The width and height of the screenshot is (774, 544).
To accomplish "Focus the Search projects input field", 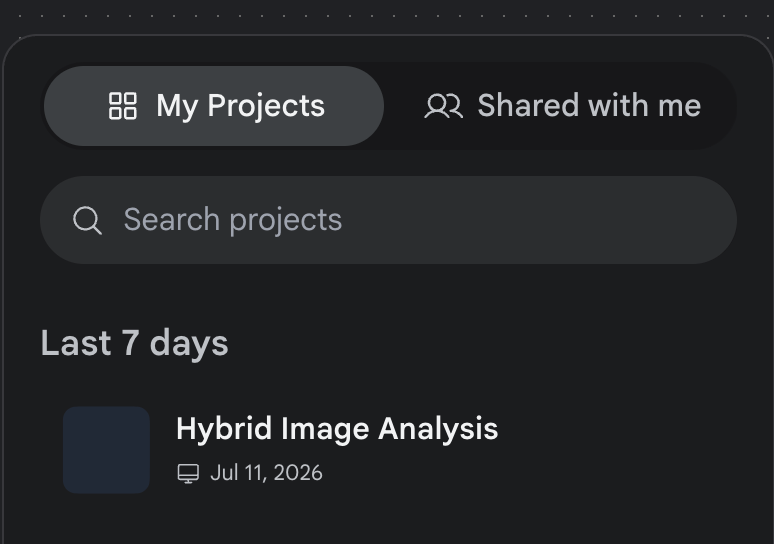I will pos(388,220).
